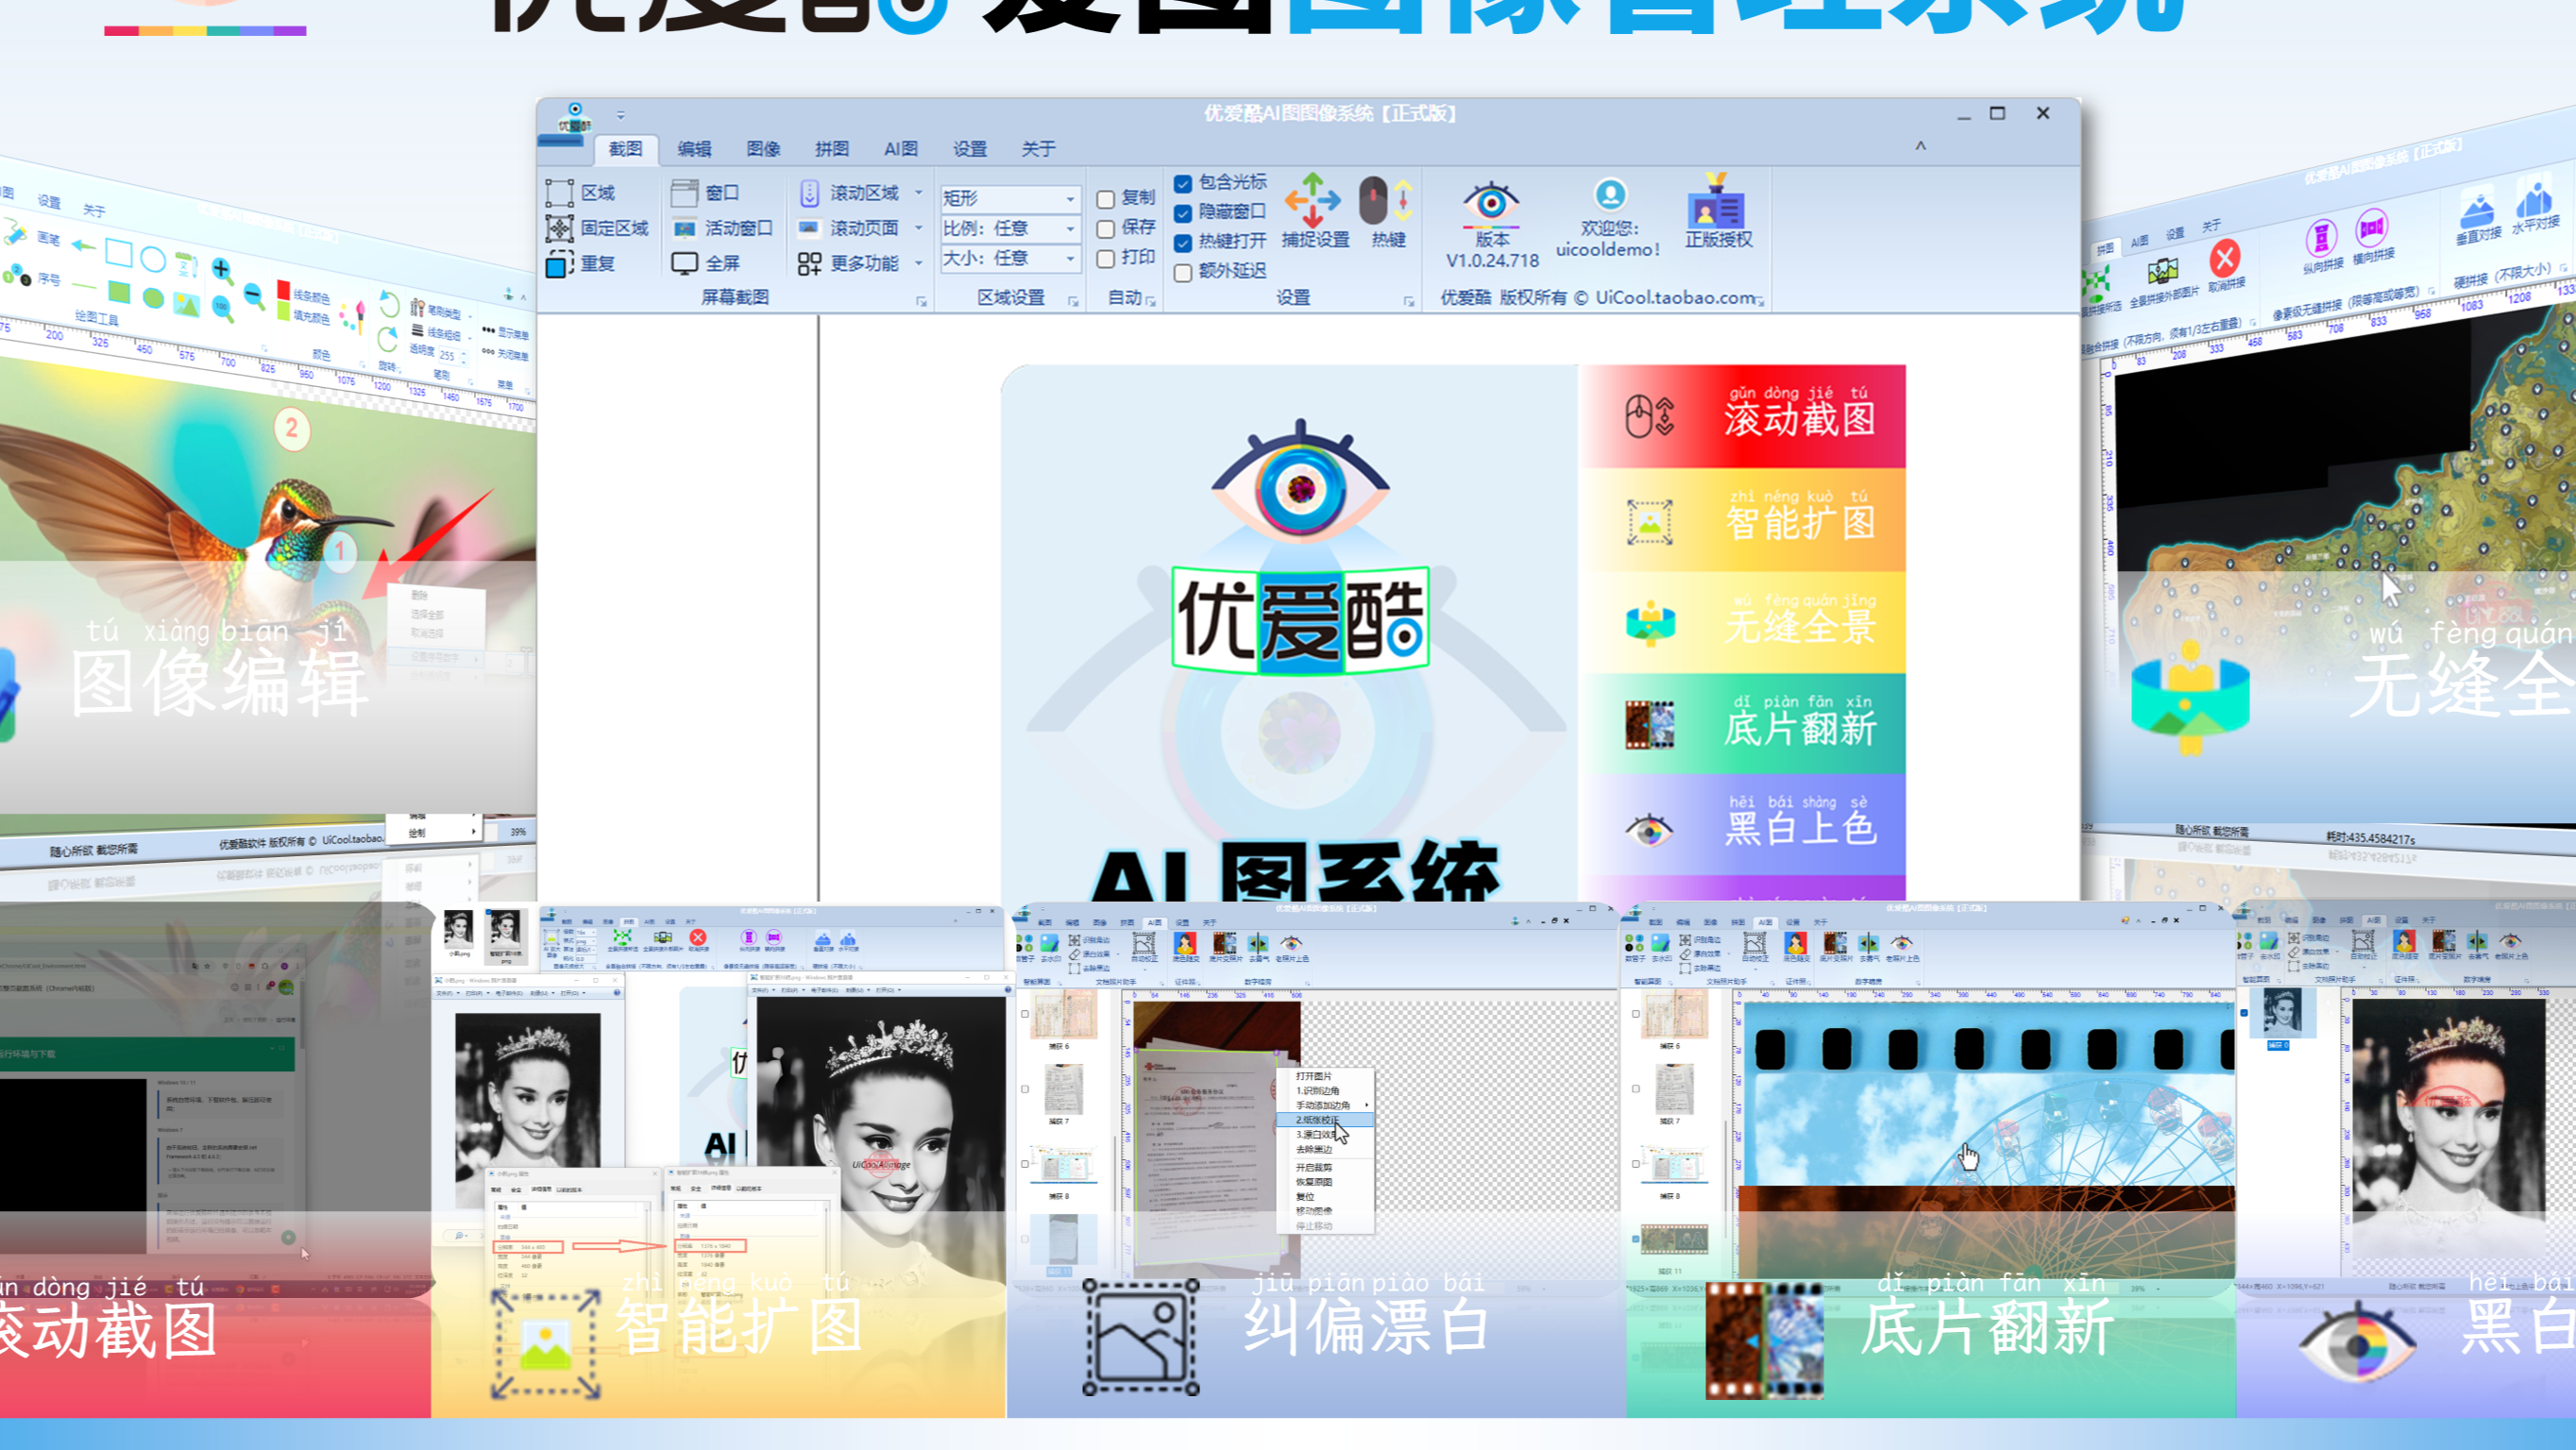2576x1450 pixels.
Task: Click the 无缝全景 yellow feature banner
Action: pos(1743,623)
